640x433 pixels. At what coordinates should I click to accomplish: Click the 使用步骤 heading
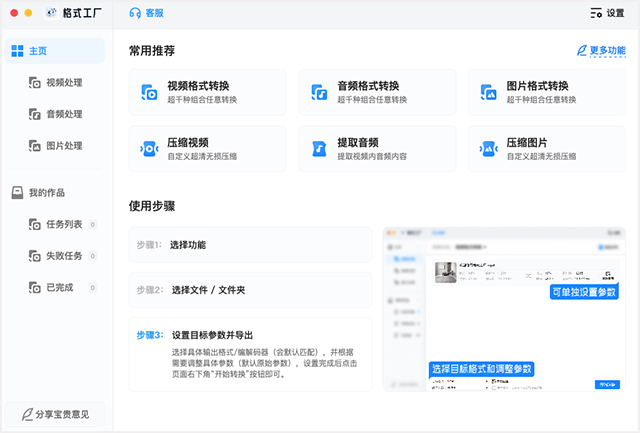click(x=152, y=206)
